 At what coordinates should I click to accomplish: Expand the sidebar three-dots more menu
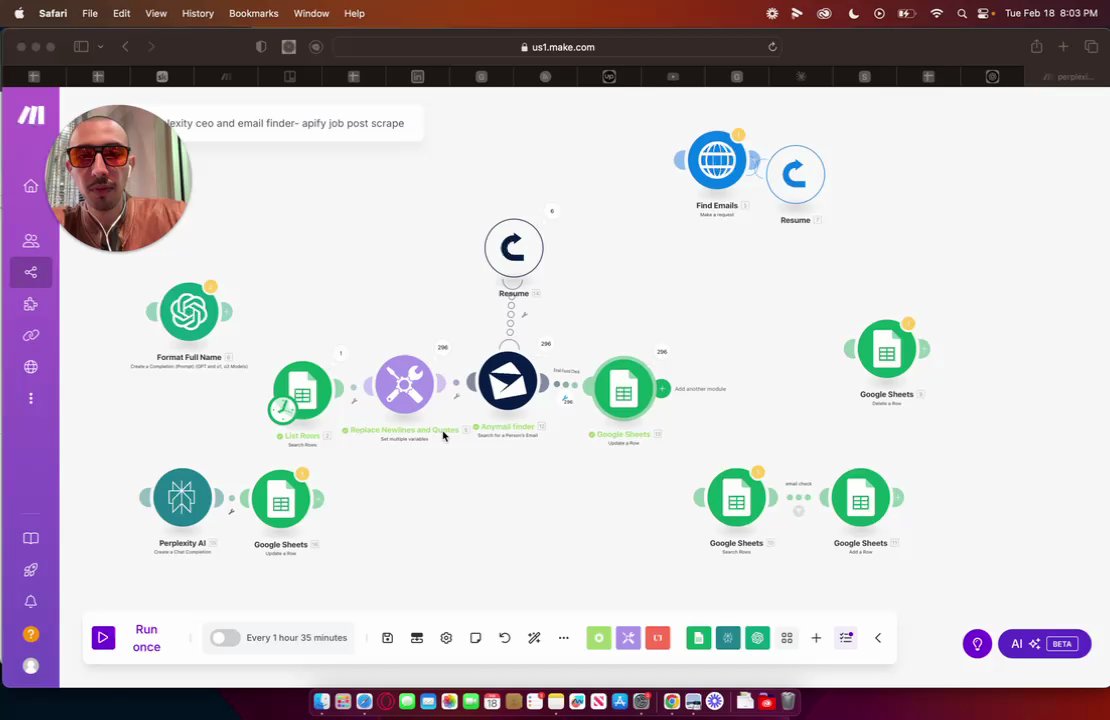pyautogui.click(x=30, y=399)
